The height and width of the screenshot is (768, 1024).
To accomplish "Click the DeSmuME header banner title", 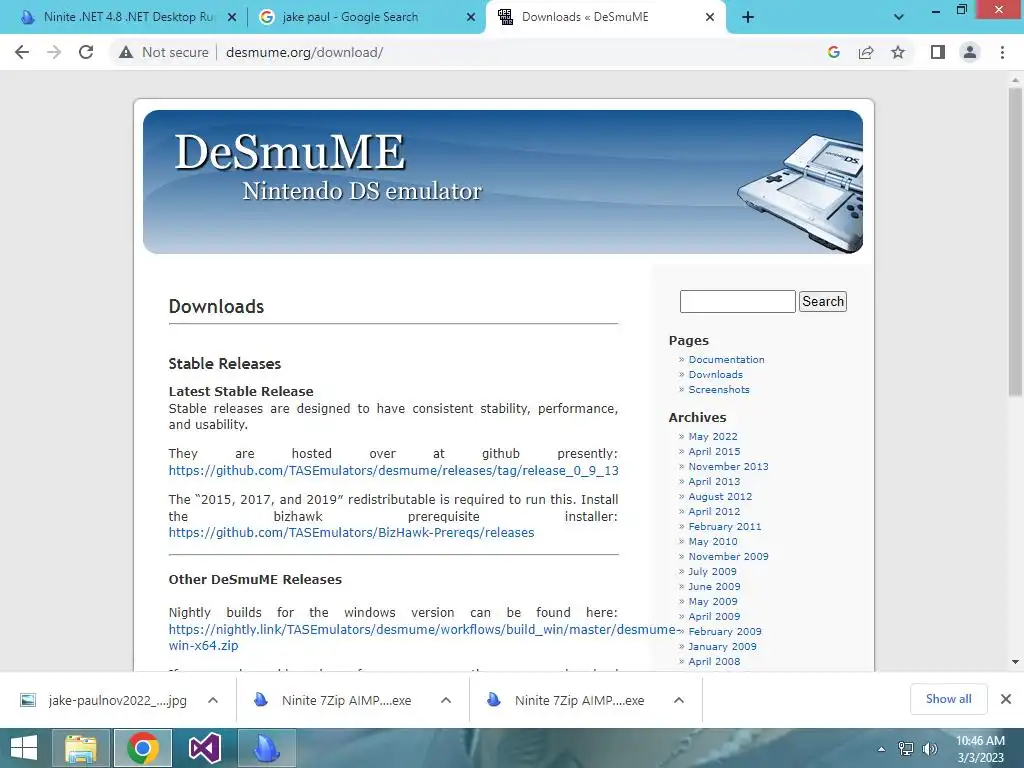I will [290, 152].
